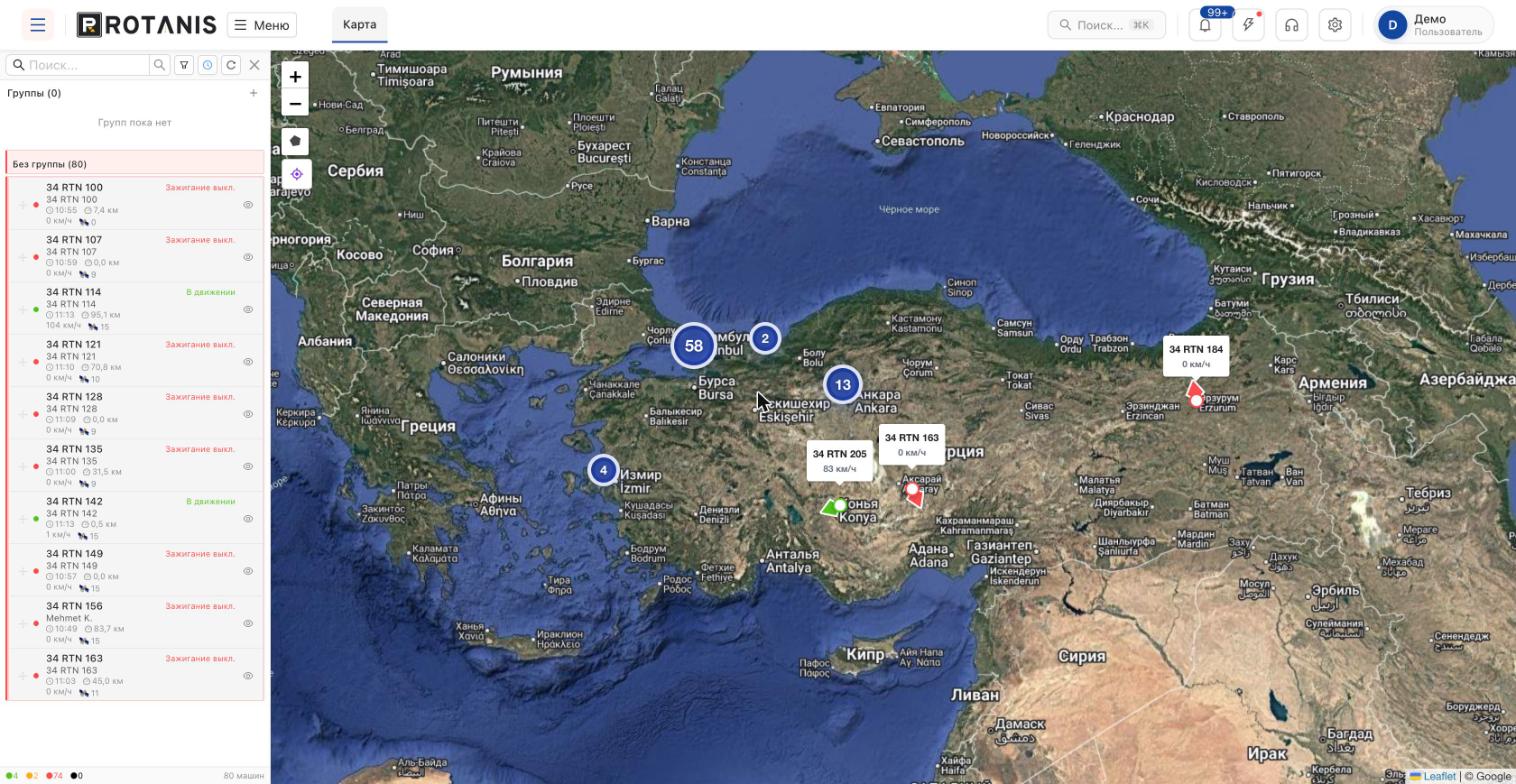Click the 34 RTN 184 map label
1516x784 pixels.
pyautogui.click(x=1195, y=356)
